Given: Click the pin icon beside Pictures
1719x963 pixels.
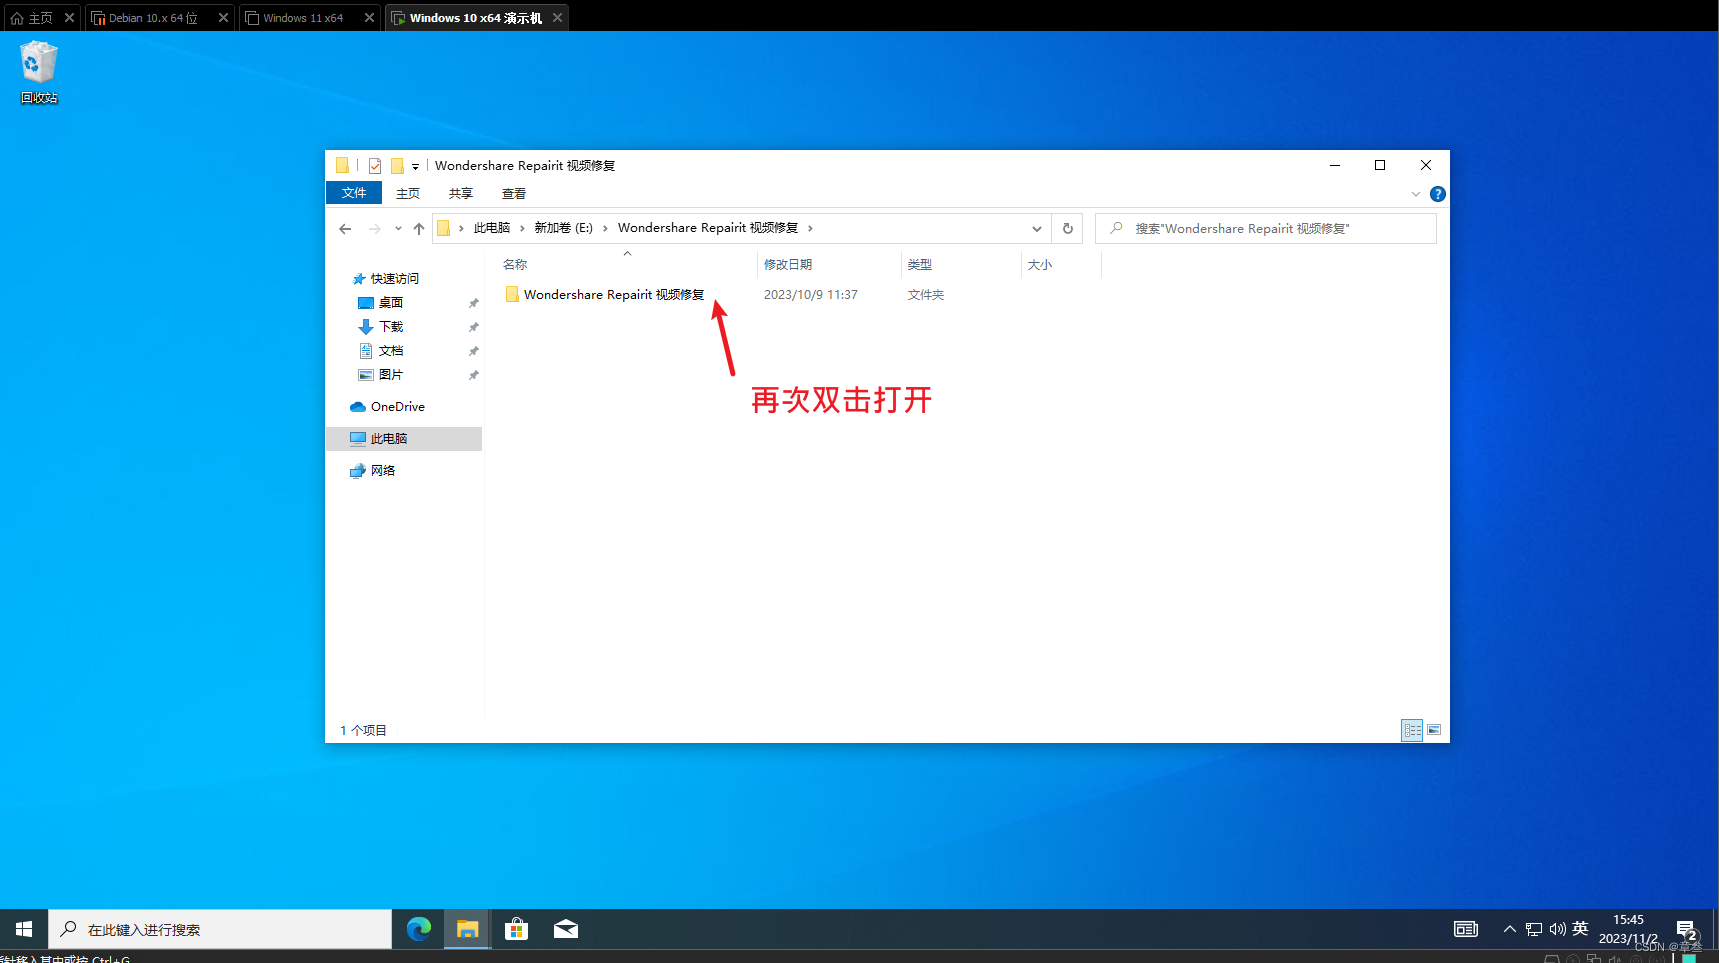Looking at the screenshot, I should click(474, 375).
